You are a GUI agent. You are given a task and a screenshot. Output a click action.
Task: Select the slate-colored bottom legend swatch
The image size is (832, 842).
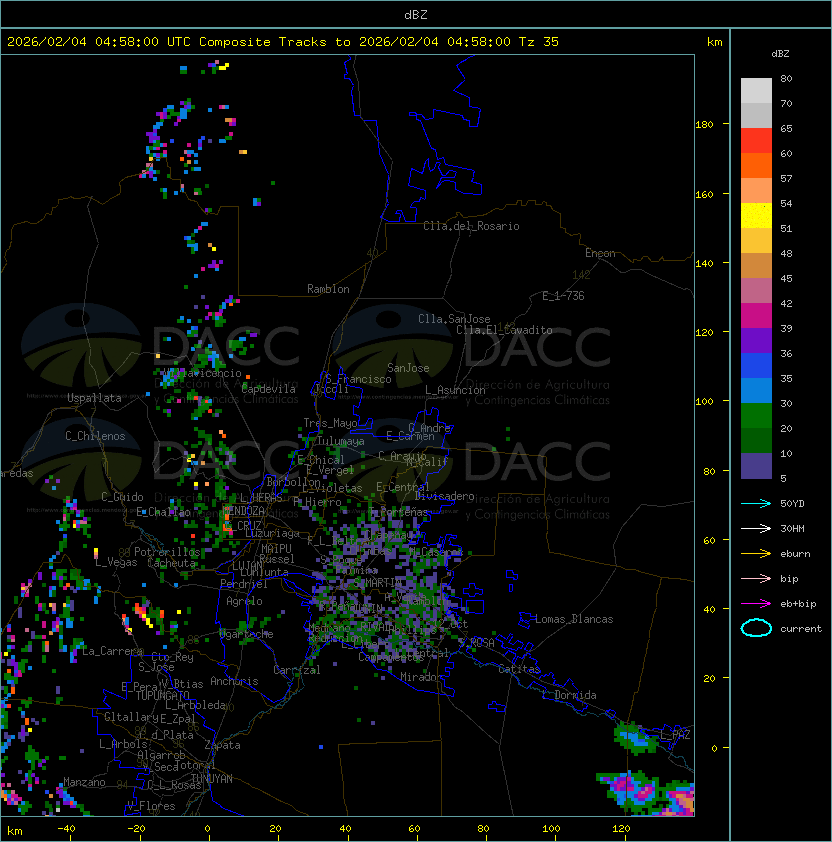pyautogui.click(x=756, y=466)
